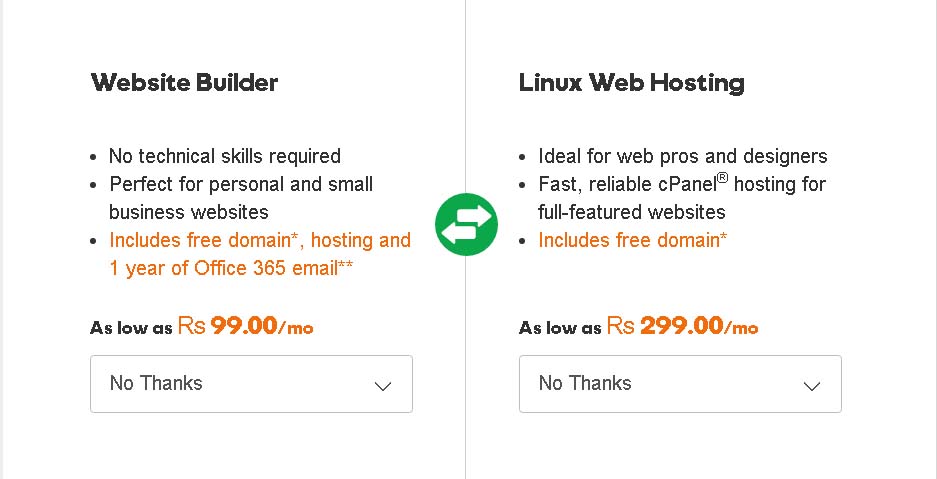
Task: Select the "Fast, reliable cPanel hosting" bullet
Action: tap(681, 198)
